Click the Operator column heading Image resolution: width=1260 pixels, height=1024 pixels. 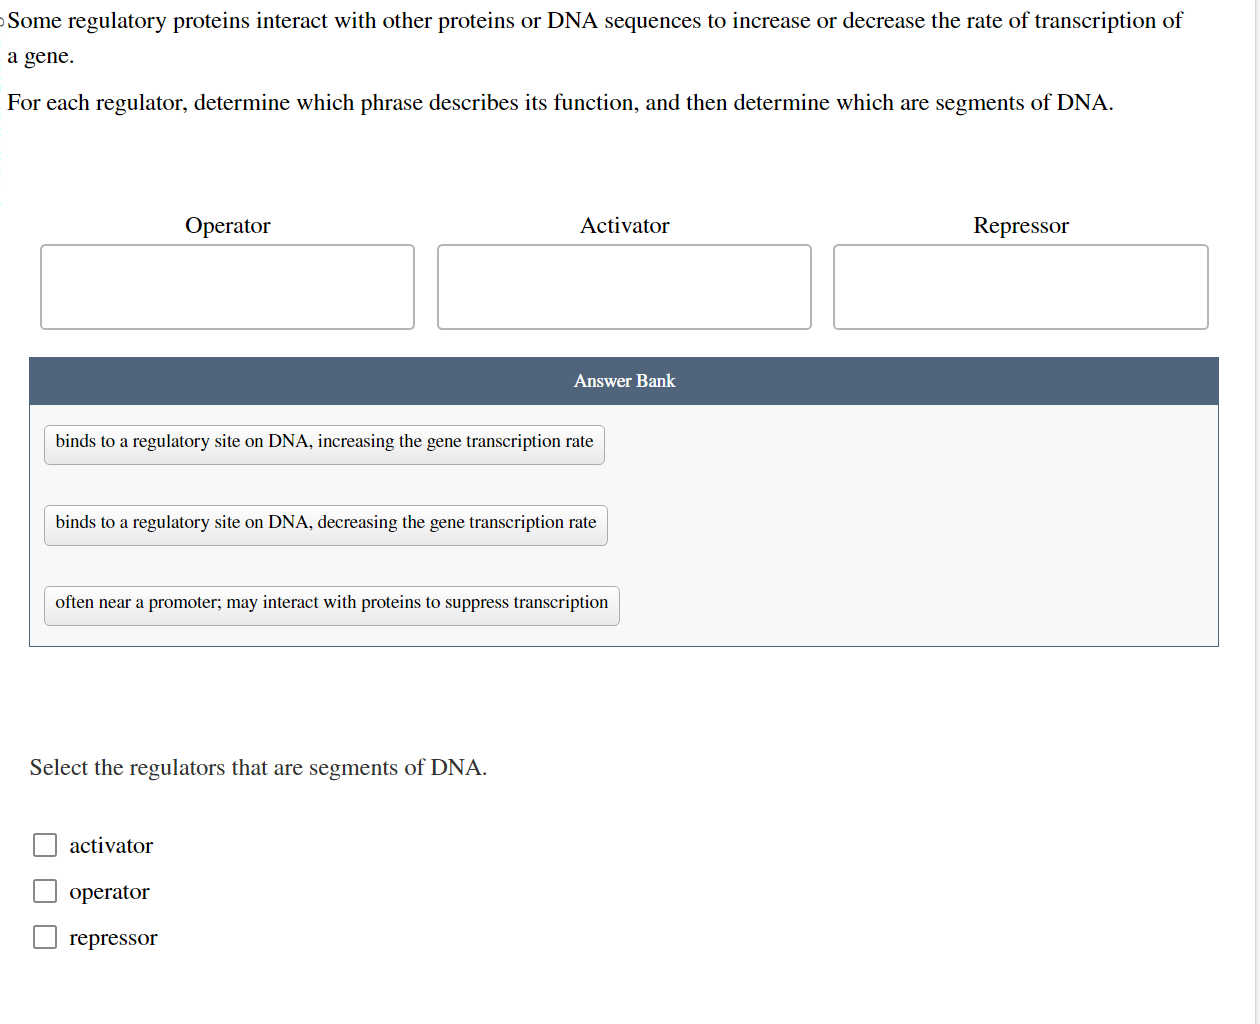point(227,226)
